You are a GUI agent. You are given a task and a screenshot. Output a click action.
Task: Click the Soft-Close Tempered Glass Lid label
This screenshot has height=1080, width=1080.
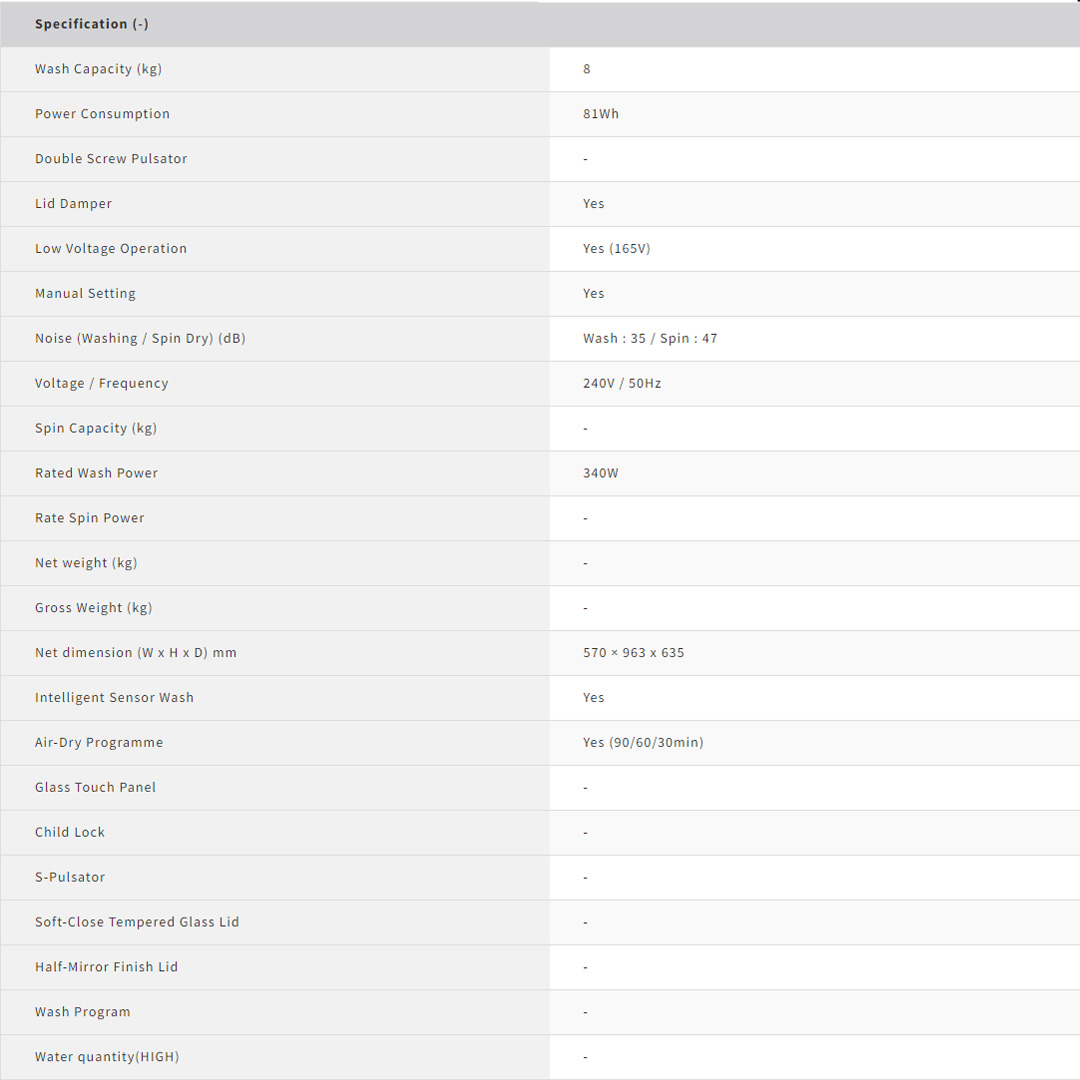[x=137, y=922]
